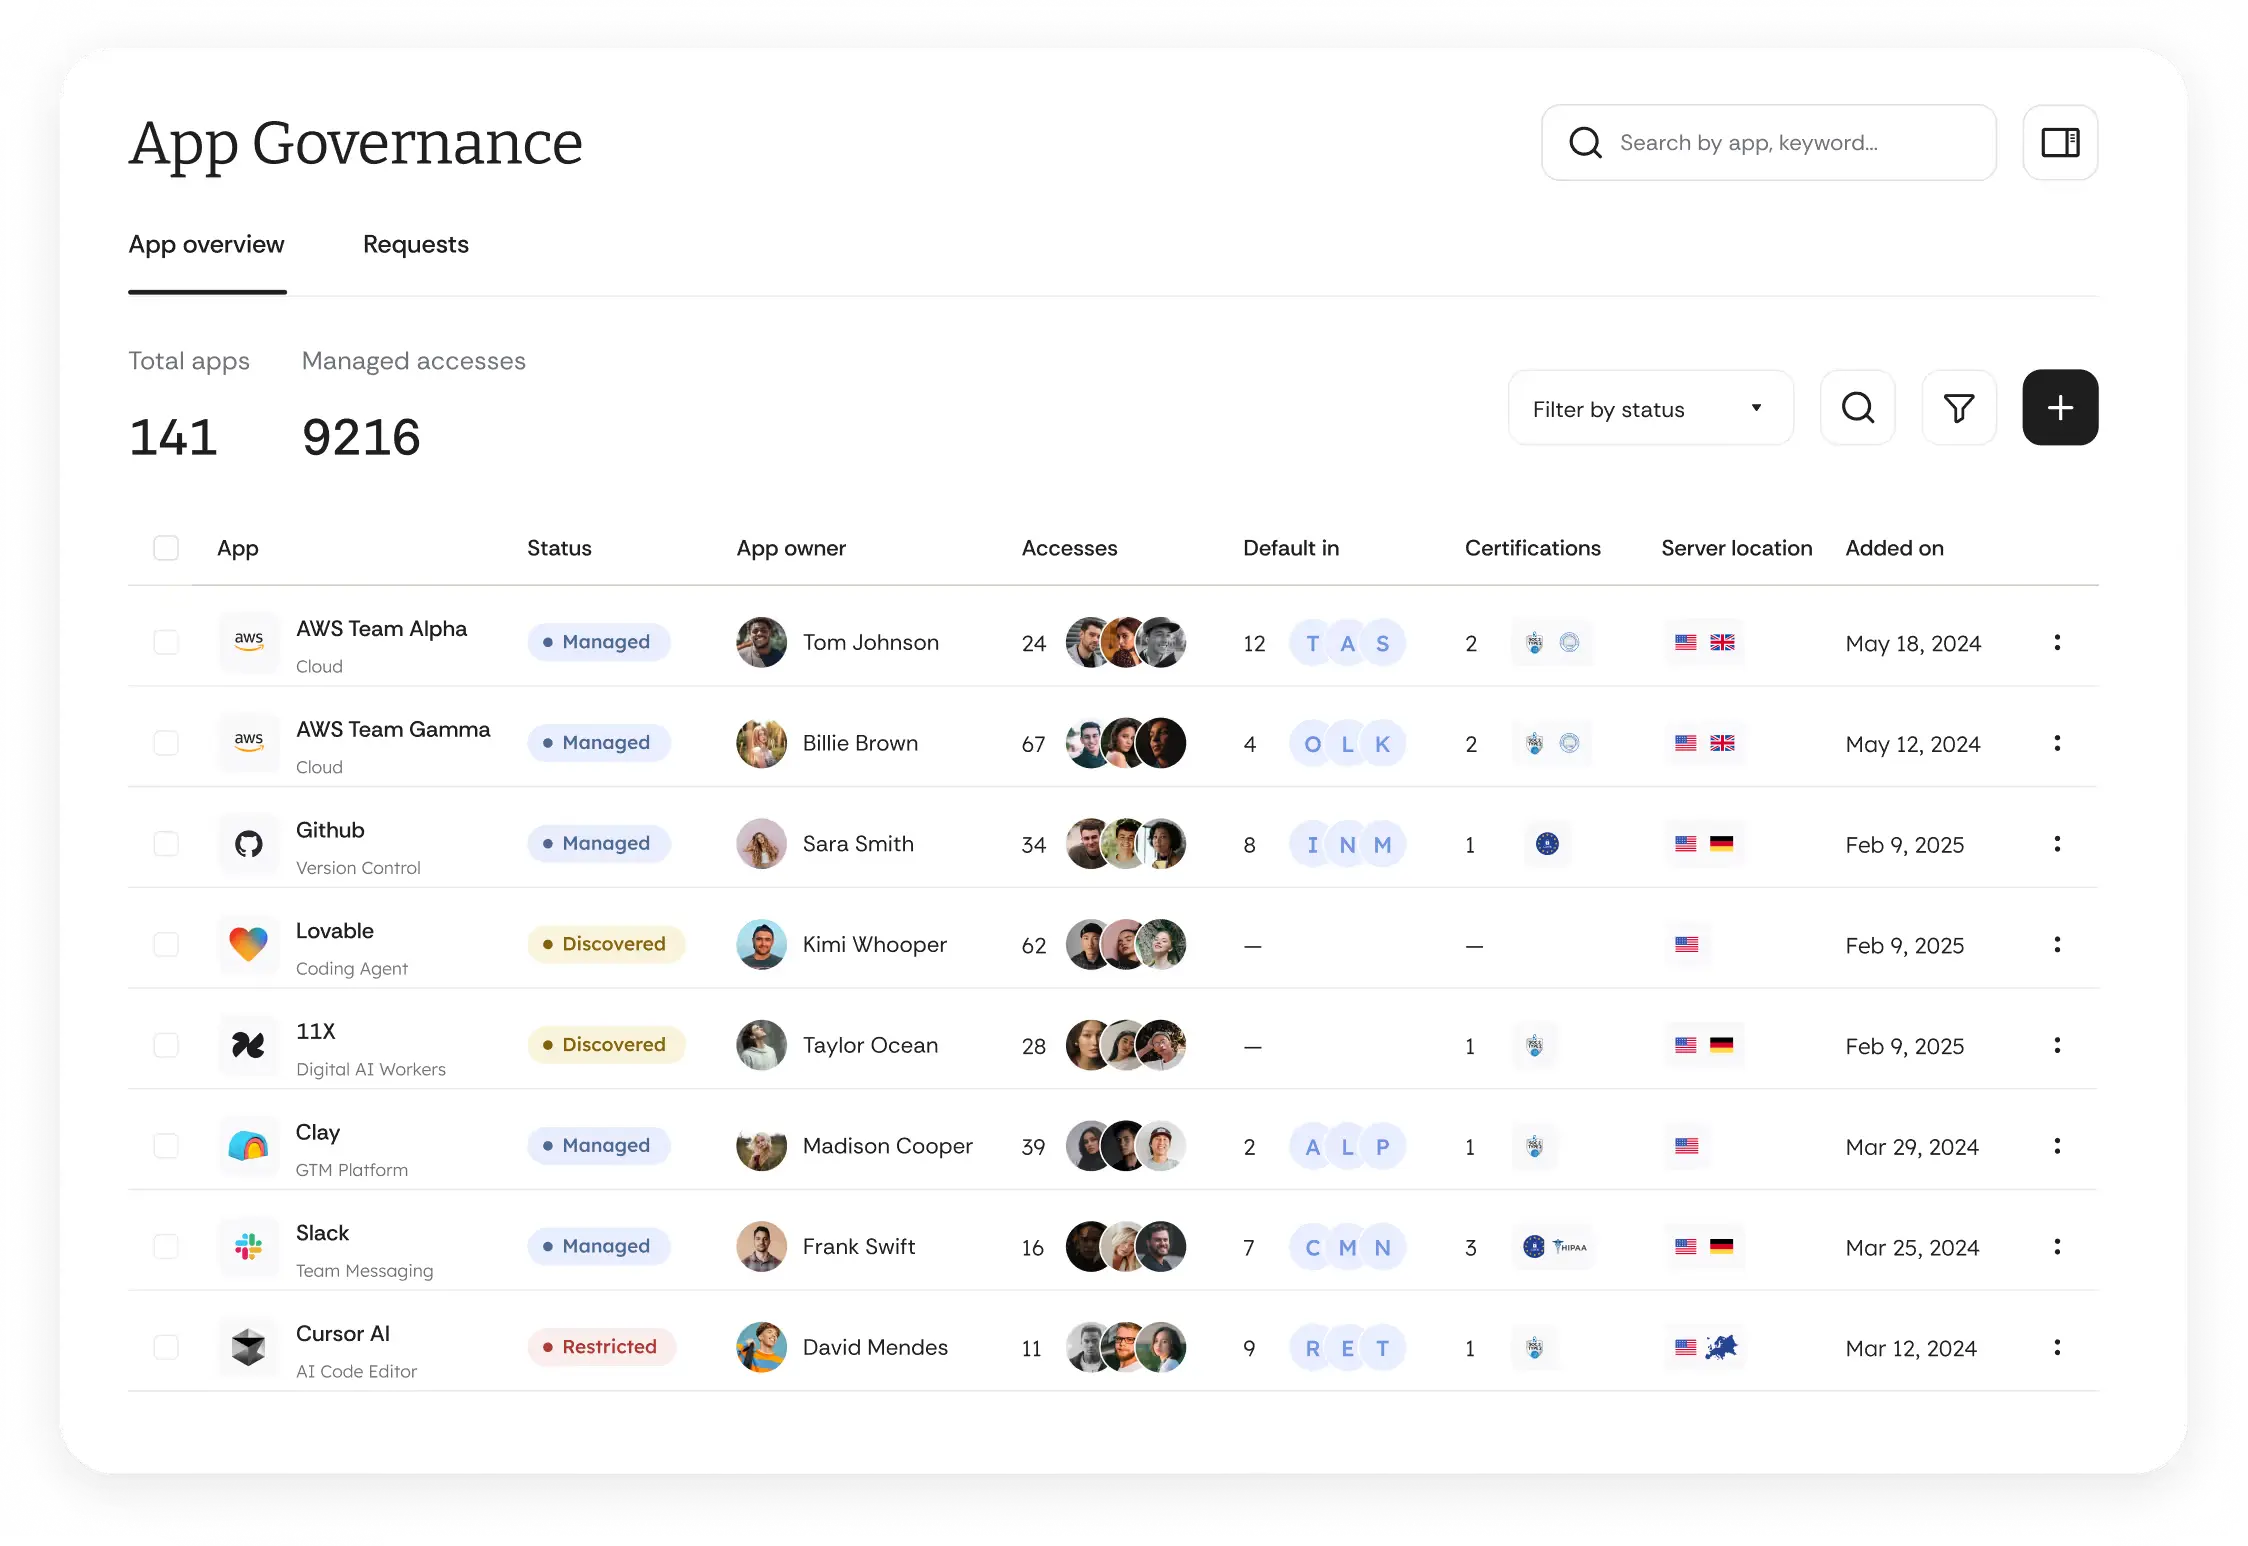Click the Lovable app logo

248,943
